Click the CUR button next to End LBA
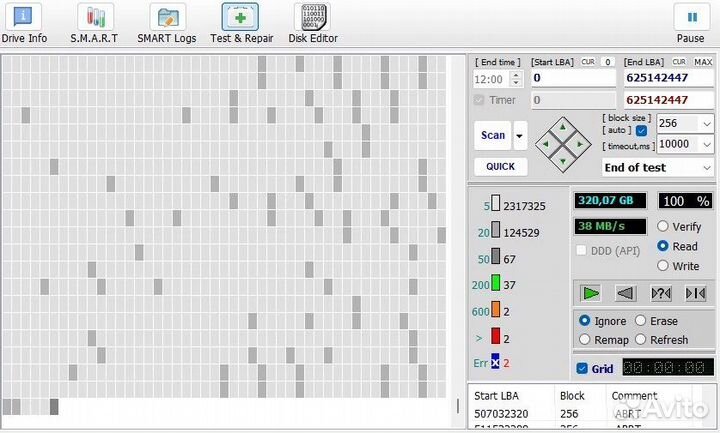720x433 pixels. (679, 62)
